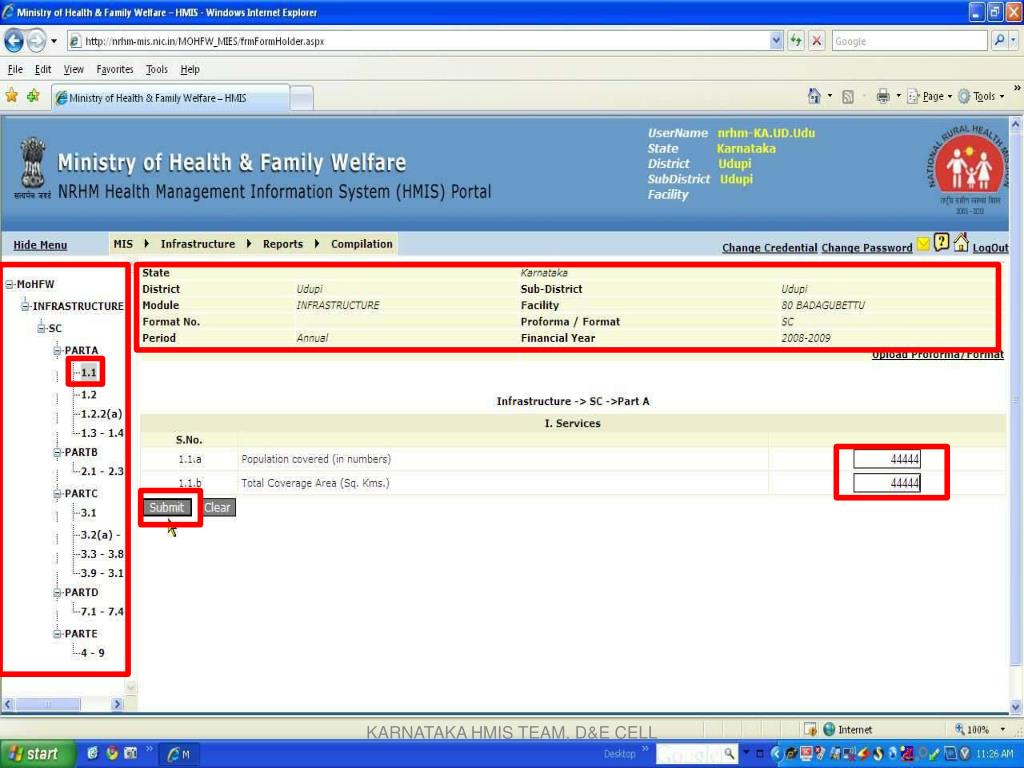
Task: Open the yellow mail envelope icon in portal
Action: pyautogui.click(x=923, y=244)
